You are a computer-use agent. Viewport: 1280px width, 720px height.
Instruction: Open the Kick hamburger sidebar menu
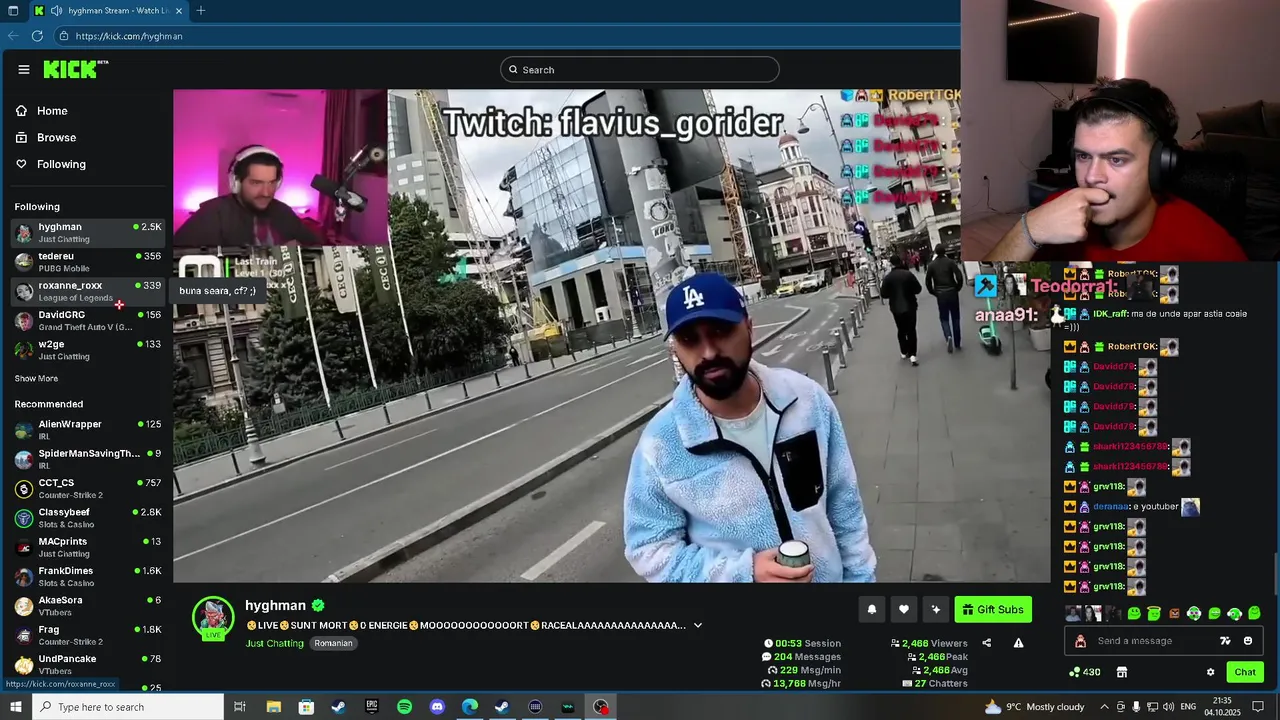coord(23,69)
